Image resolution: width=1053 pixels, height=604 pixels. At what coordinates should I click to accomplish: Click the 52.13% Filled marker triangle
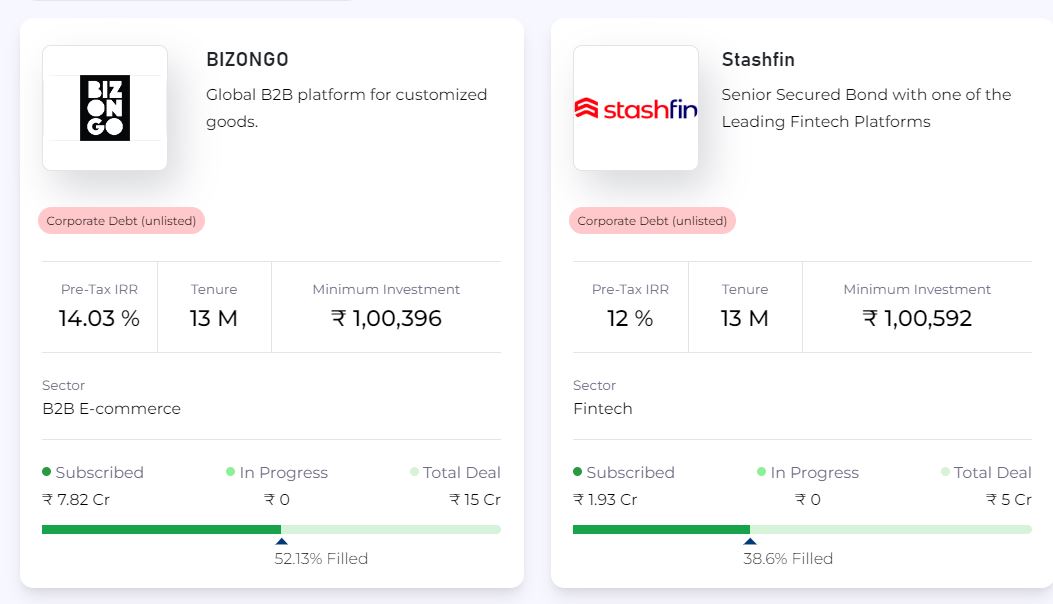click(281, 541)
